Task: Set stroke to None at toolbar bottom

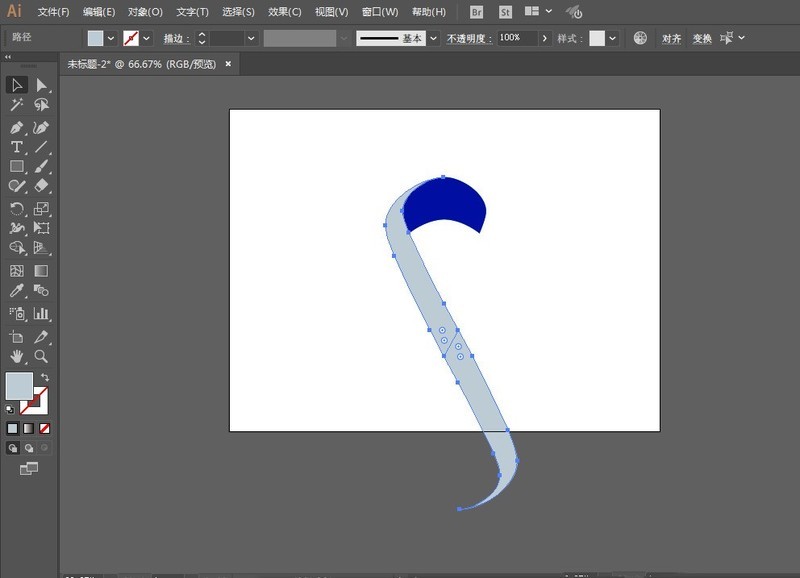Action: (44, 426)
